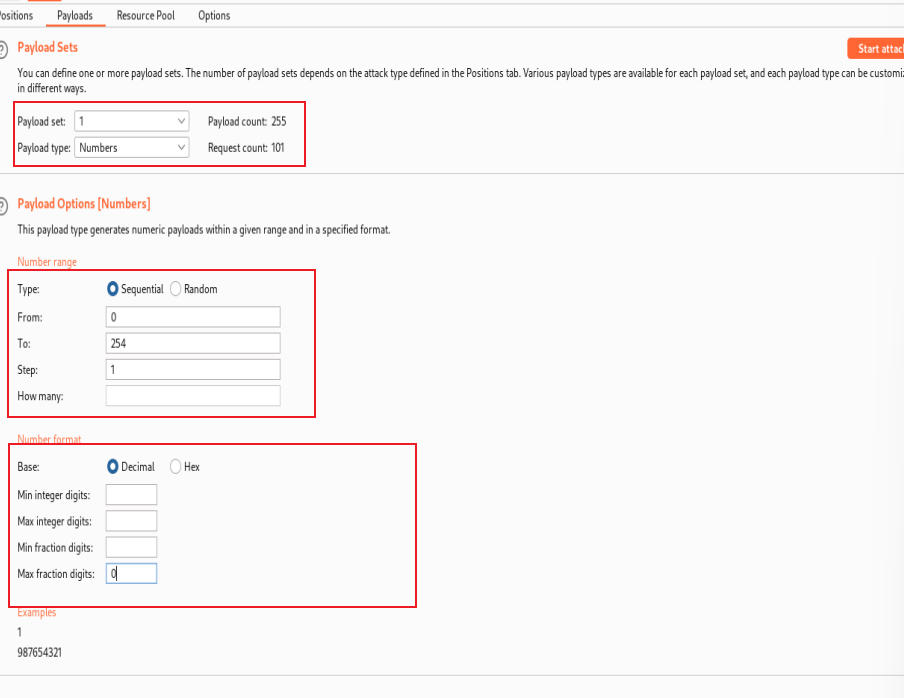
Task: Open the Resource Pool tab
Action: click(x=145, y=16)
